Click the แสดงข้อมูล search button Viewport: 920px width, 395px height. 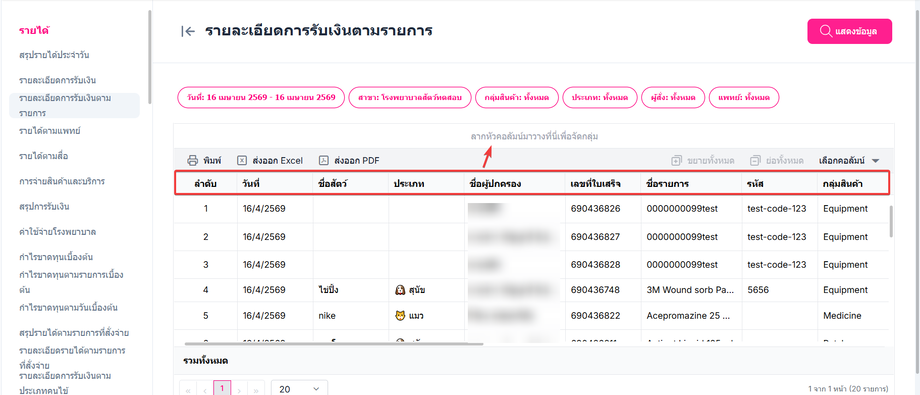click(850, 32)
